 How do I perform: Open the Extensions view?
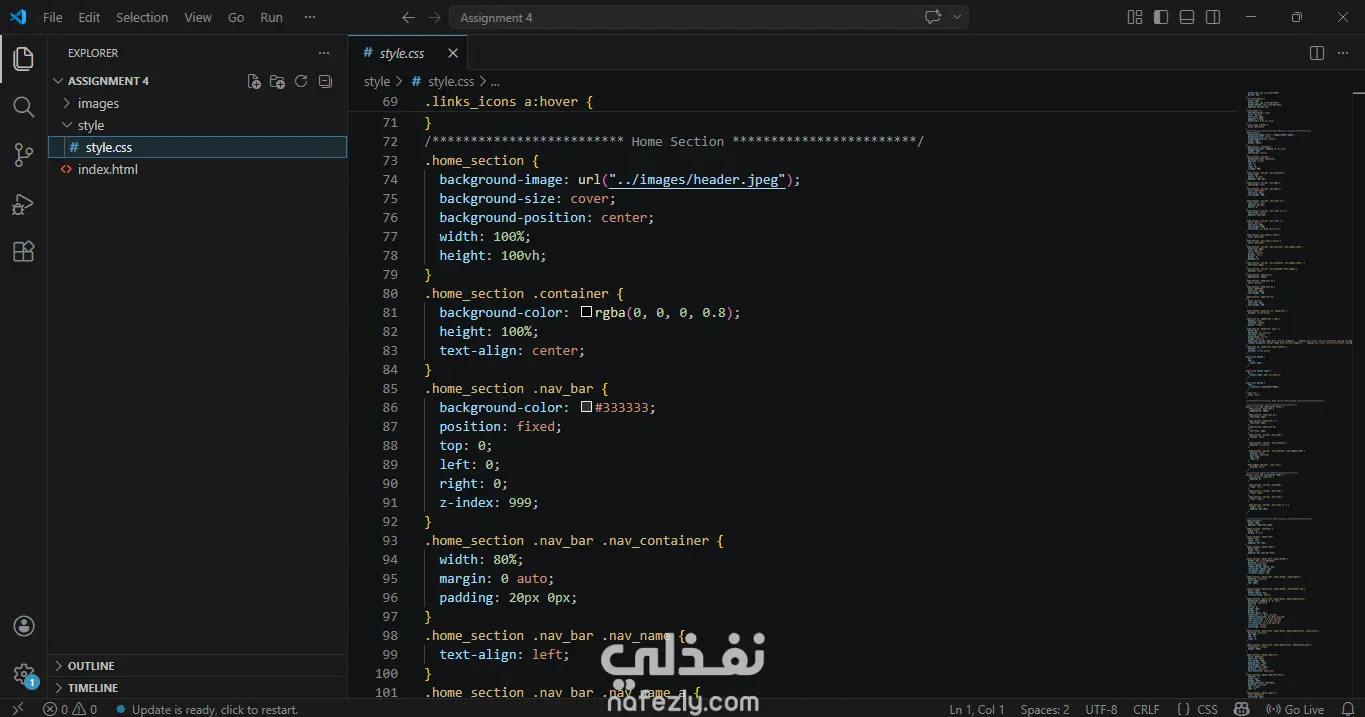coord(23,252)
